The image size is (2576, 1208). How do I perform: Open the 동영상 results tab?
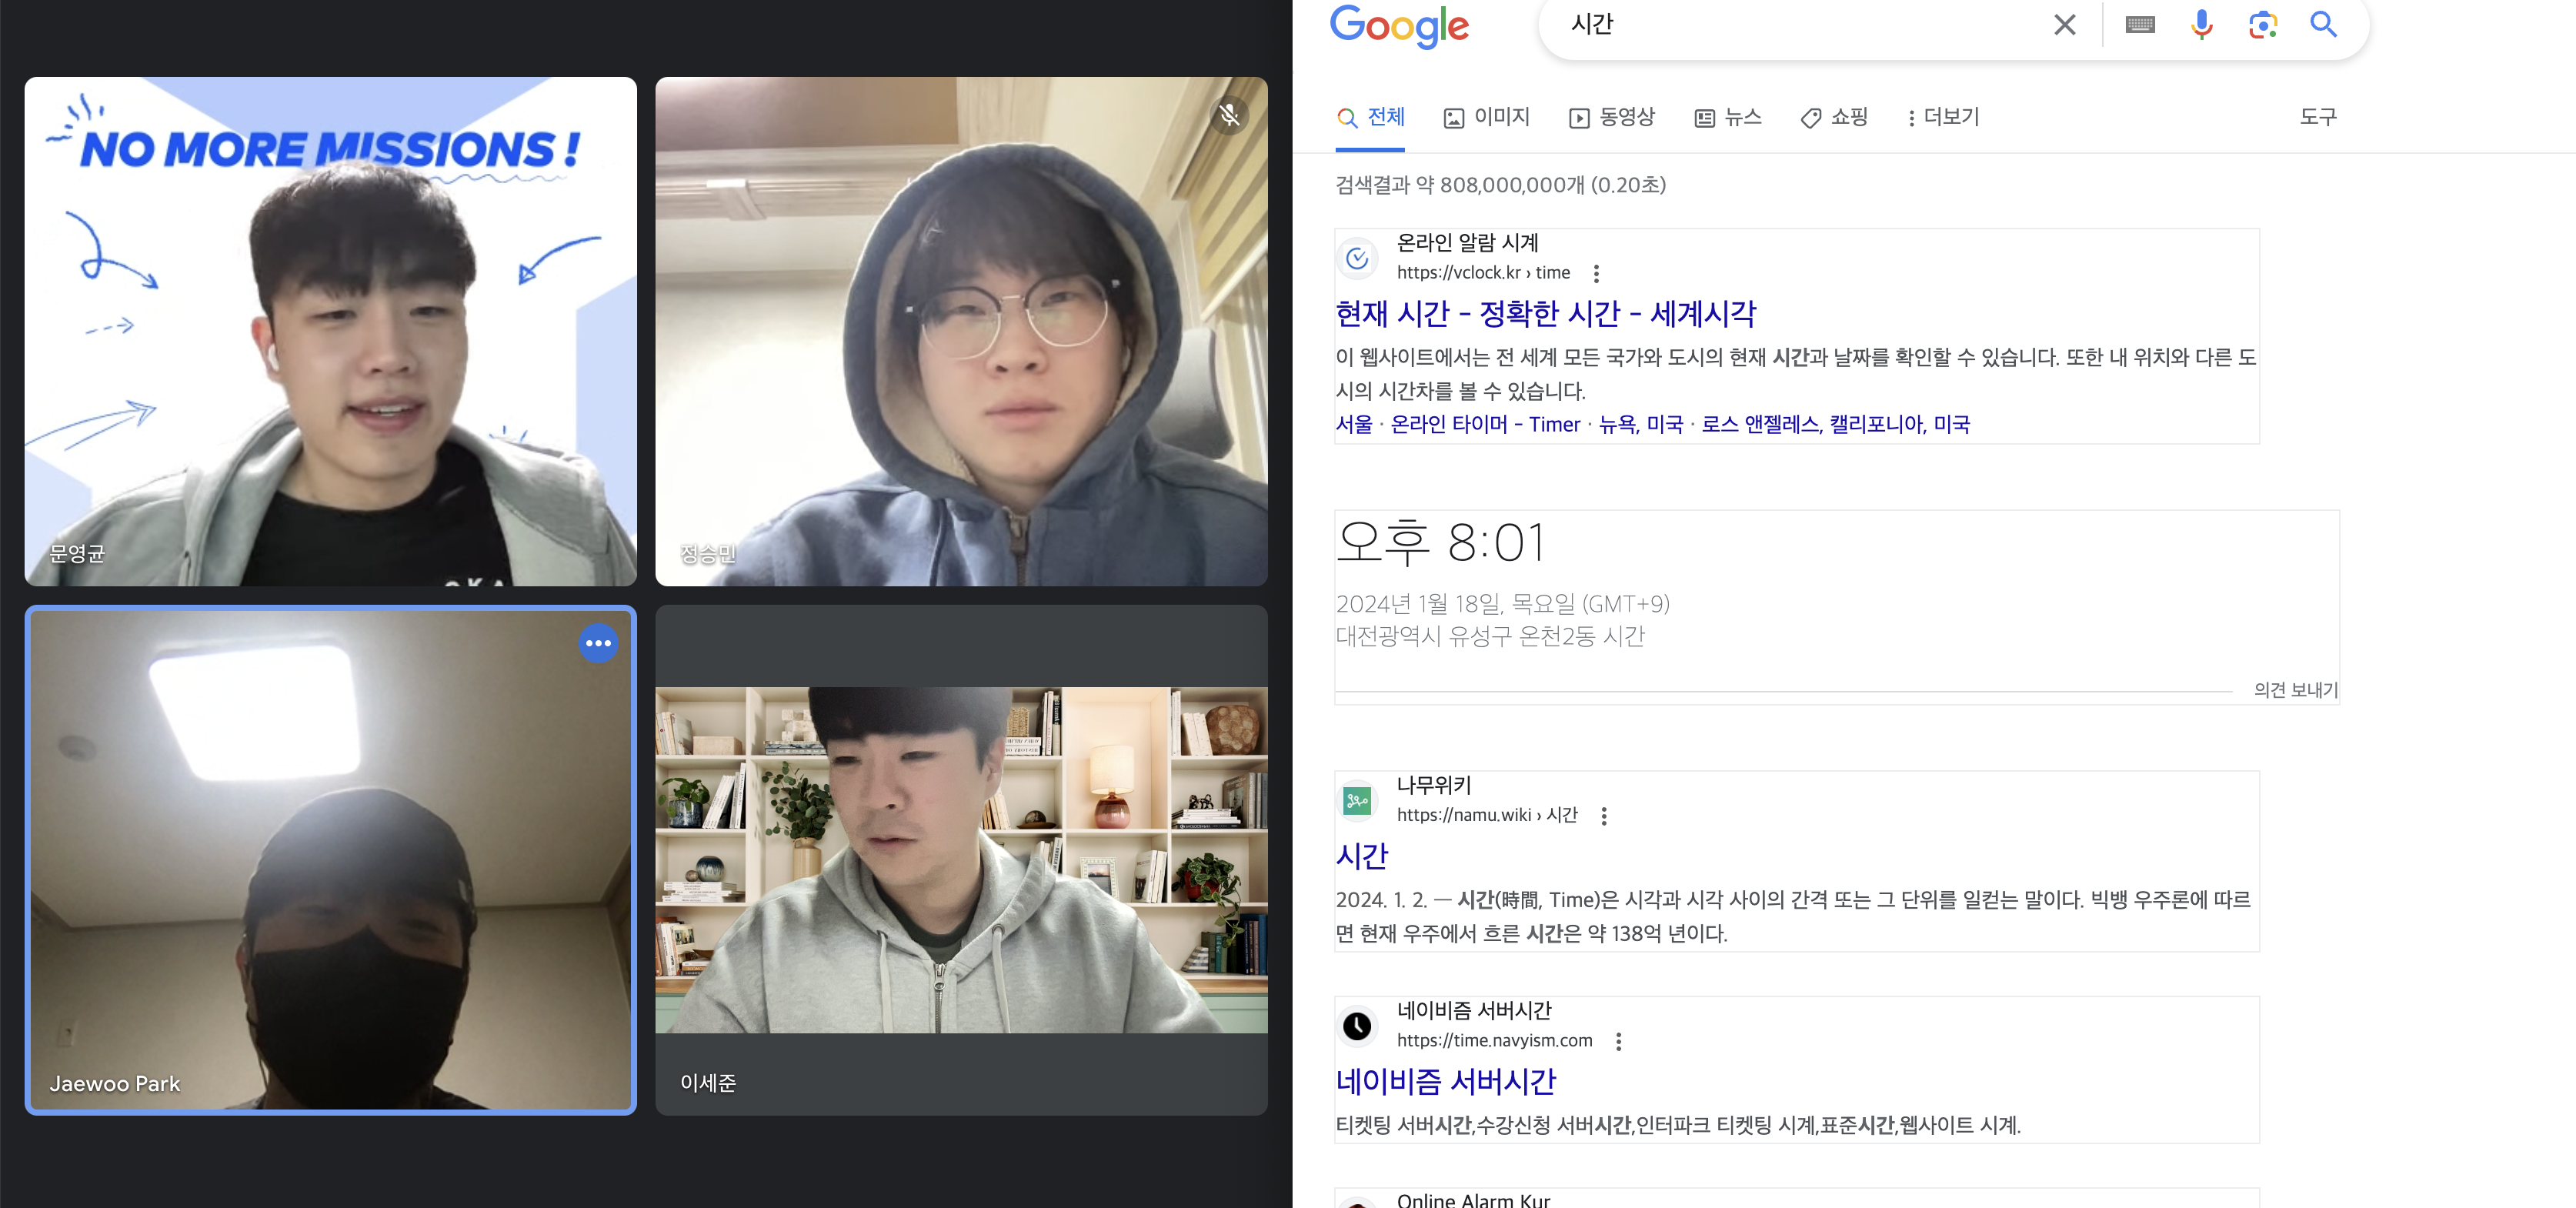click(1612, 117)
